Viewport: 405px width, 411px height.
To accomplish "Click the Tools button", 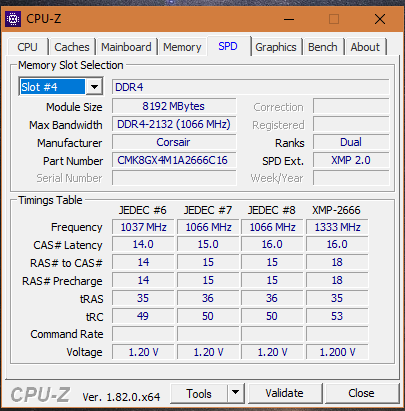I will pyautogui.click(x=199, y=393).
